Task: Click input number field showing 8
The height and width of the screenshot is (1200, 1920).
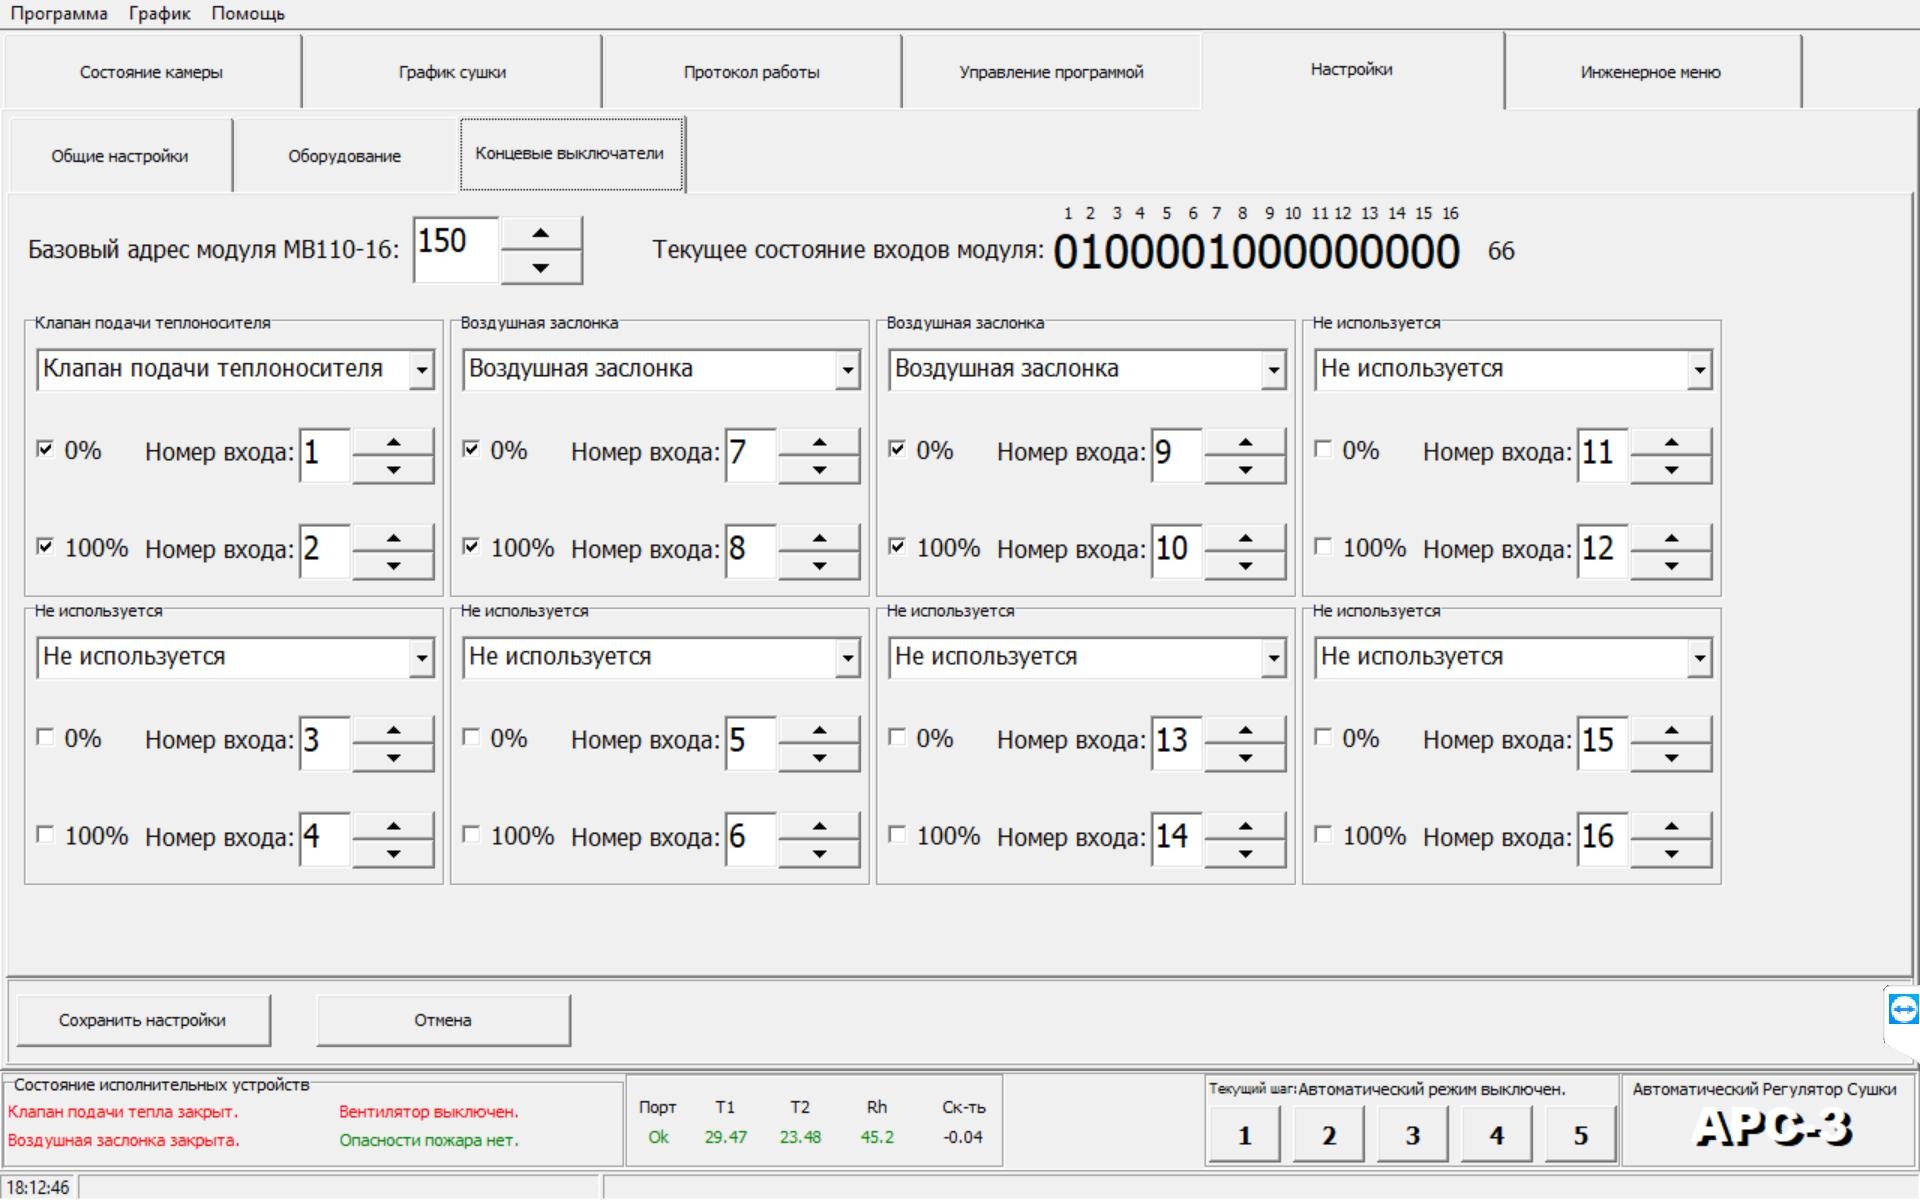Action: tap(752, 550)
